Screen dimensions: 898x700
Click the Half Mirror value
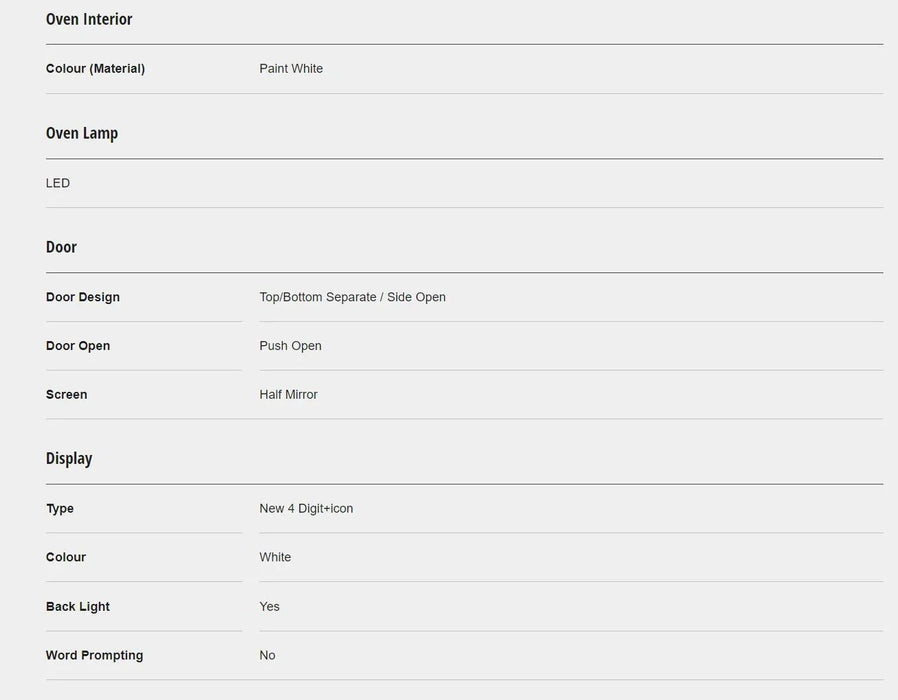point(288,395)
